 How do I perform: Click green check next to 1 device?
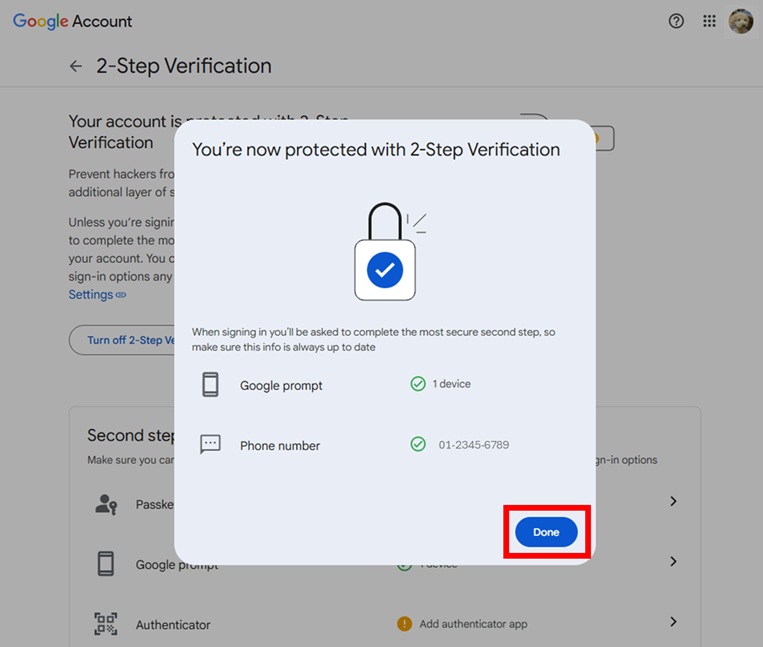click(418, 384)
